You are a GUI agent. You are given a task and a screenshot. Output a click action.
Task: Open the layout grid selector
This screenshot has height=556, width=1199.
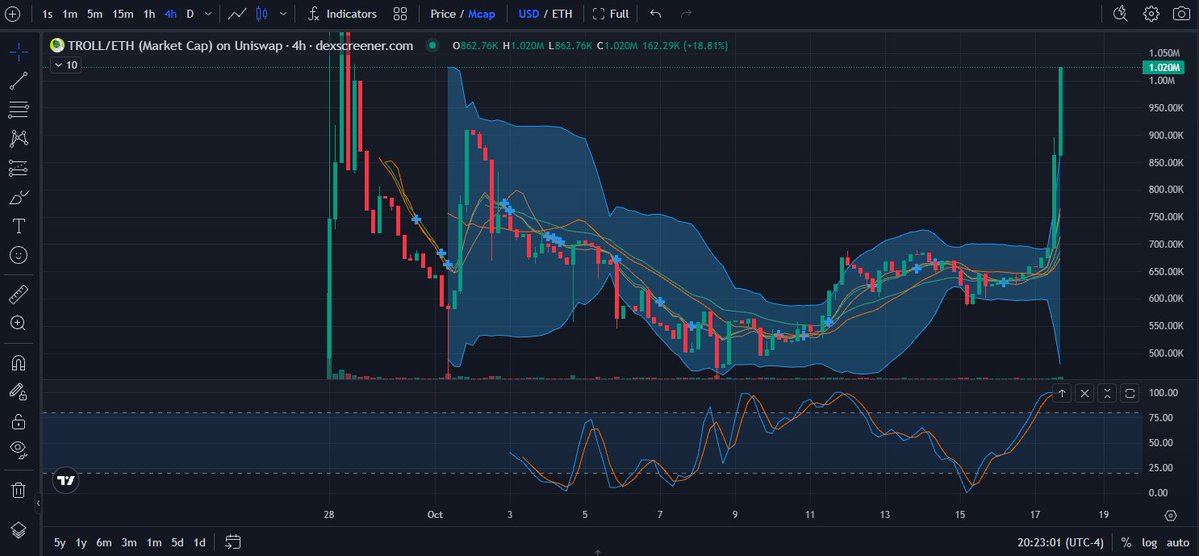[x=400, y=14]
